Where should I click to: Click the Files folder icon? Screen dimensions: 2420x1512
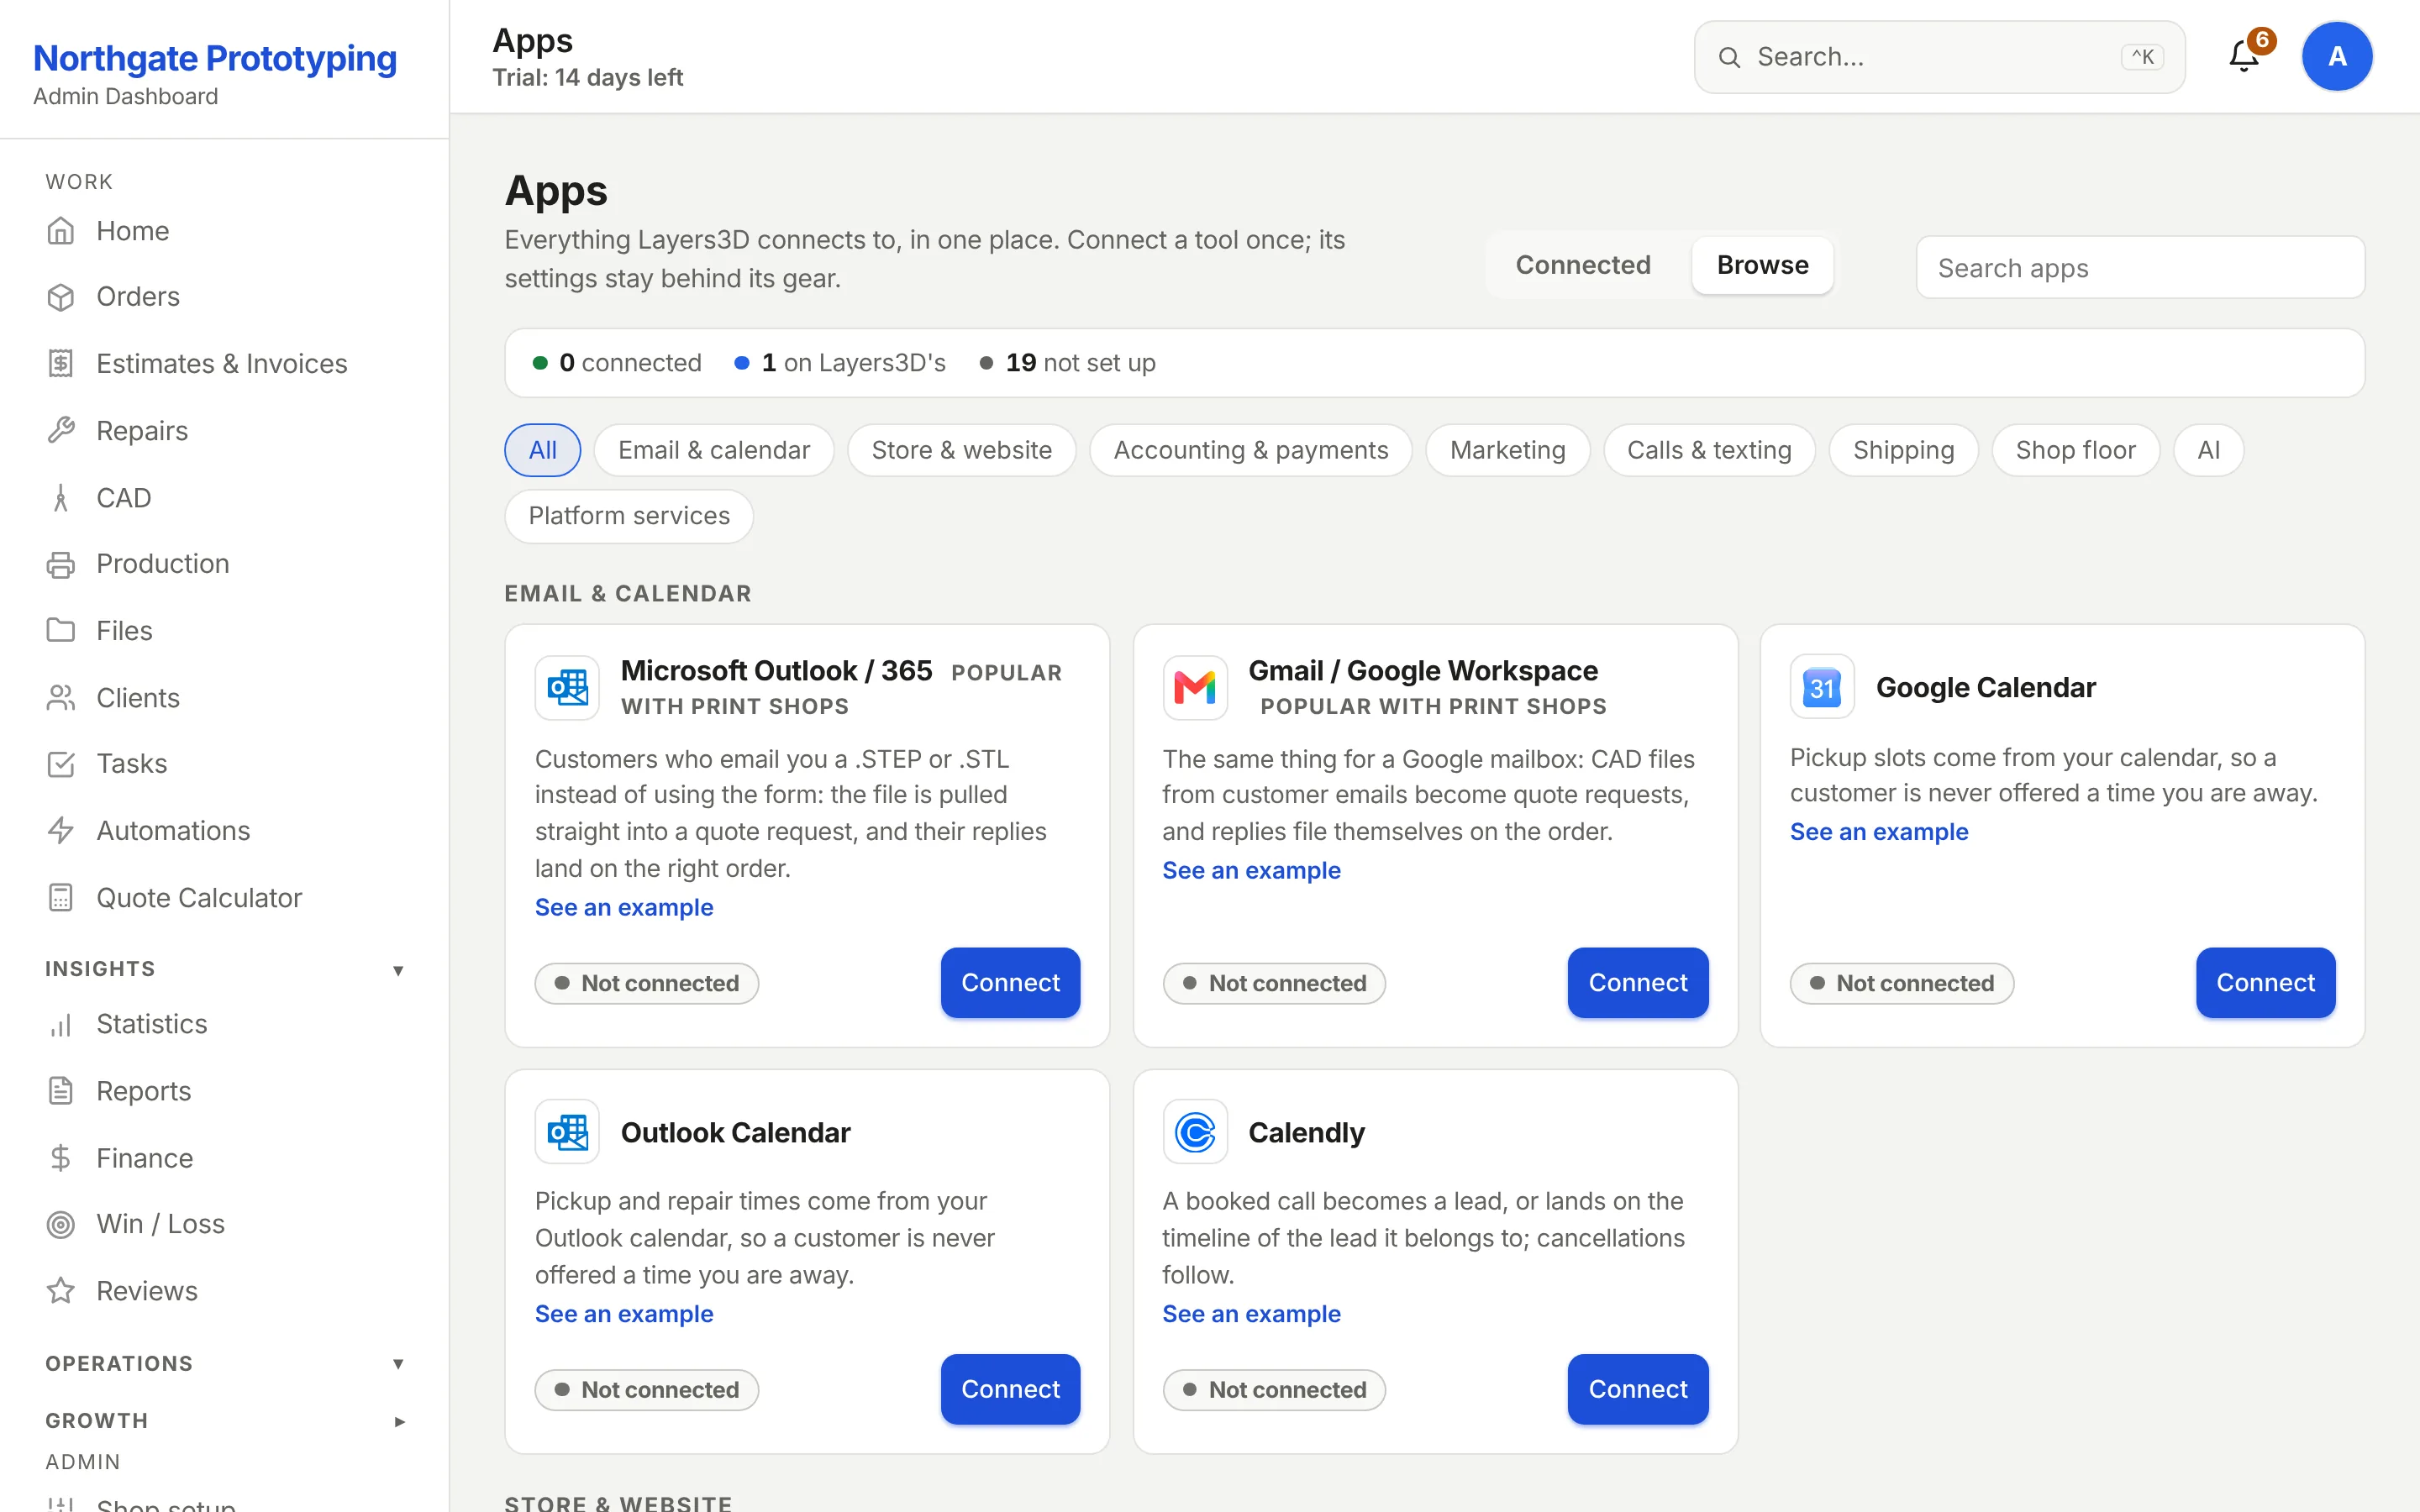click(61, 631)
